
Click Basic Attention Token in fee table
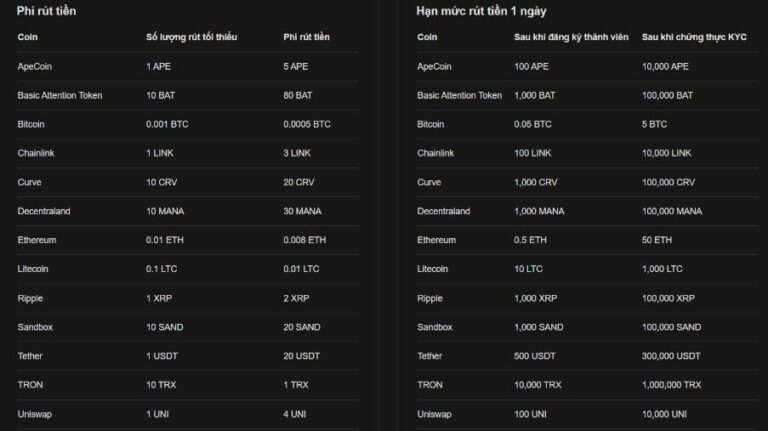(x=60, y=95)
